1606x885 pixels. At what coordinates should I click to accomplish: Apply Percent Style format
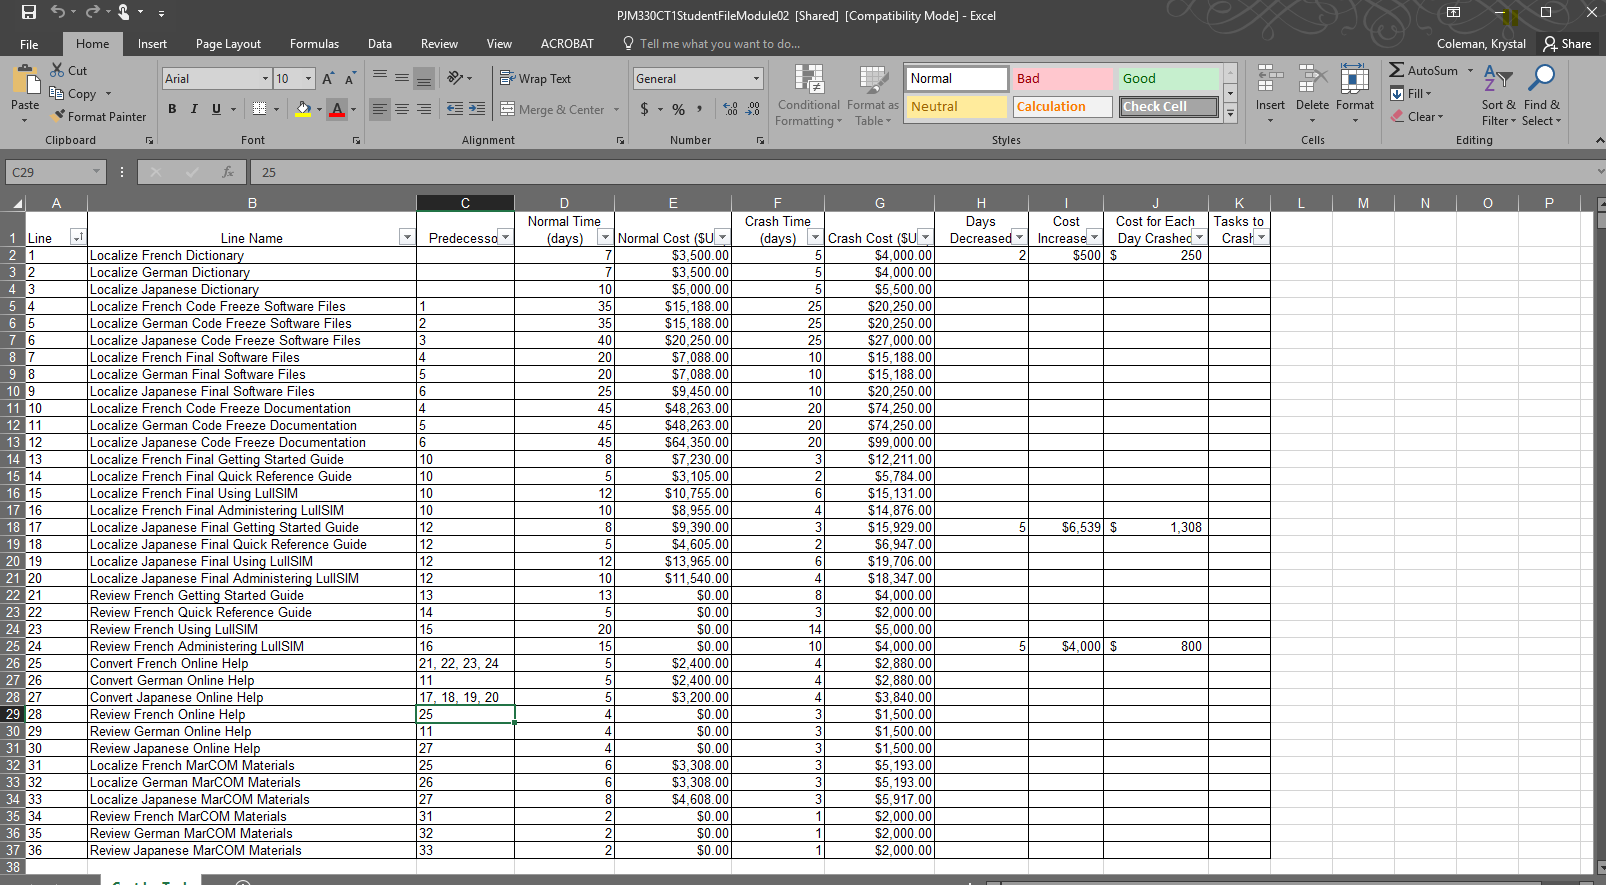click(678, 109)
